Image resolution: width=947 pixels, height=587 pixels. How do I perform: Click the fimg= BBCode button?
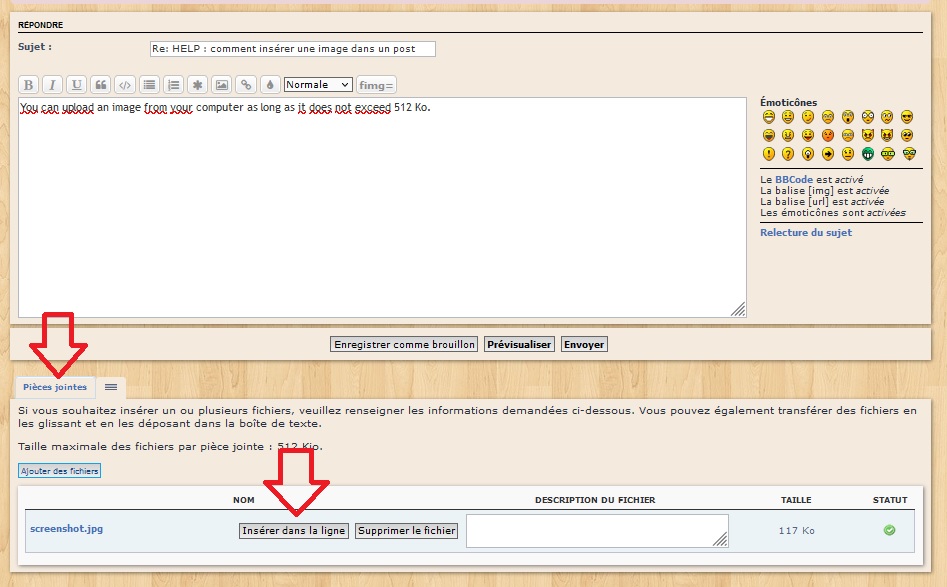(x=376, y=85)
